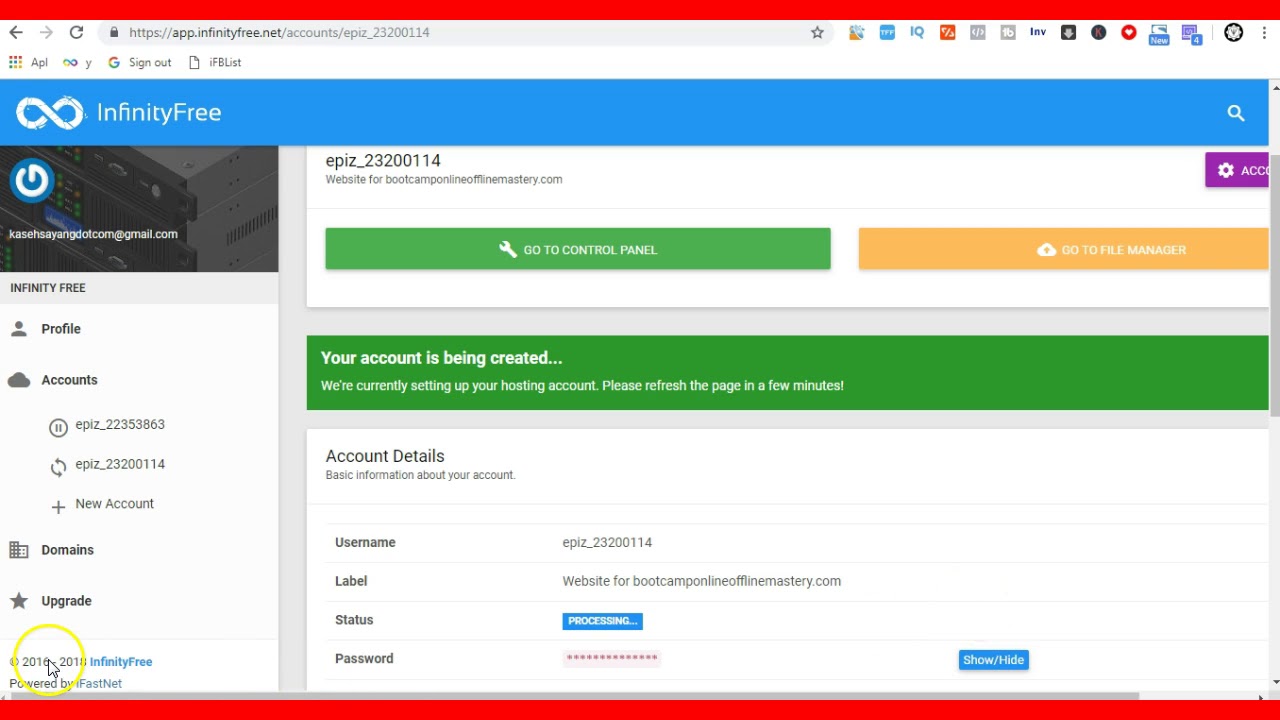This screenshot has height=720, width=1280.
Task: Go back to the previous page
Action: (16, 33)
